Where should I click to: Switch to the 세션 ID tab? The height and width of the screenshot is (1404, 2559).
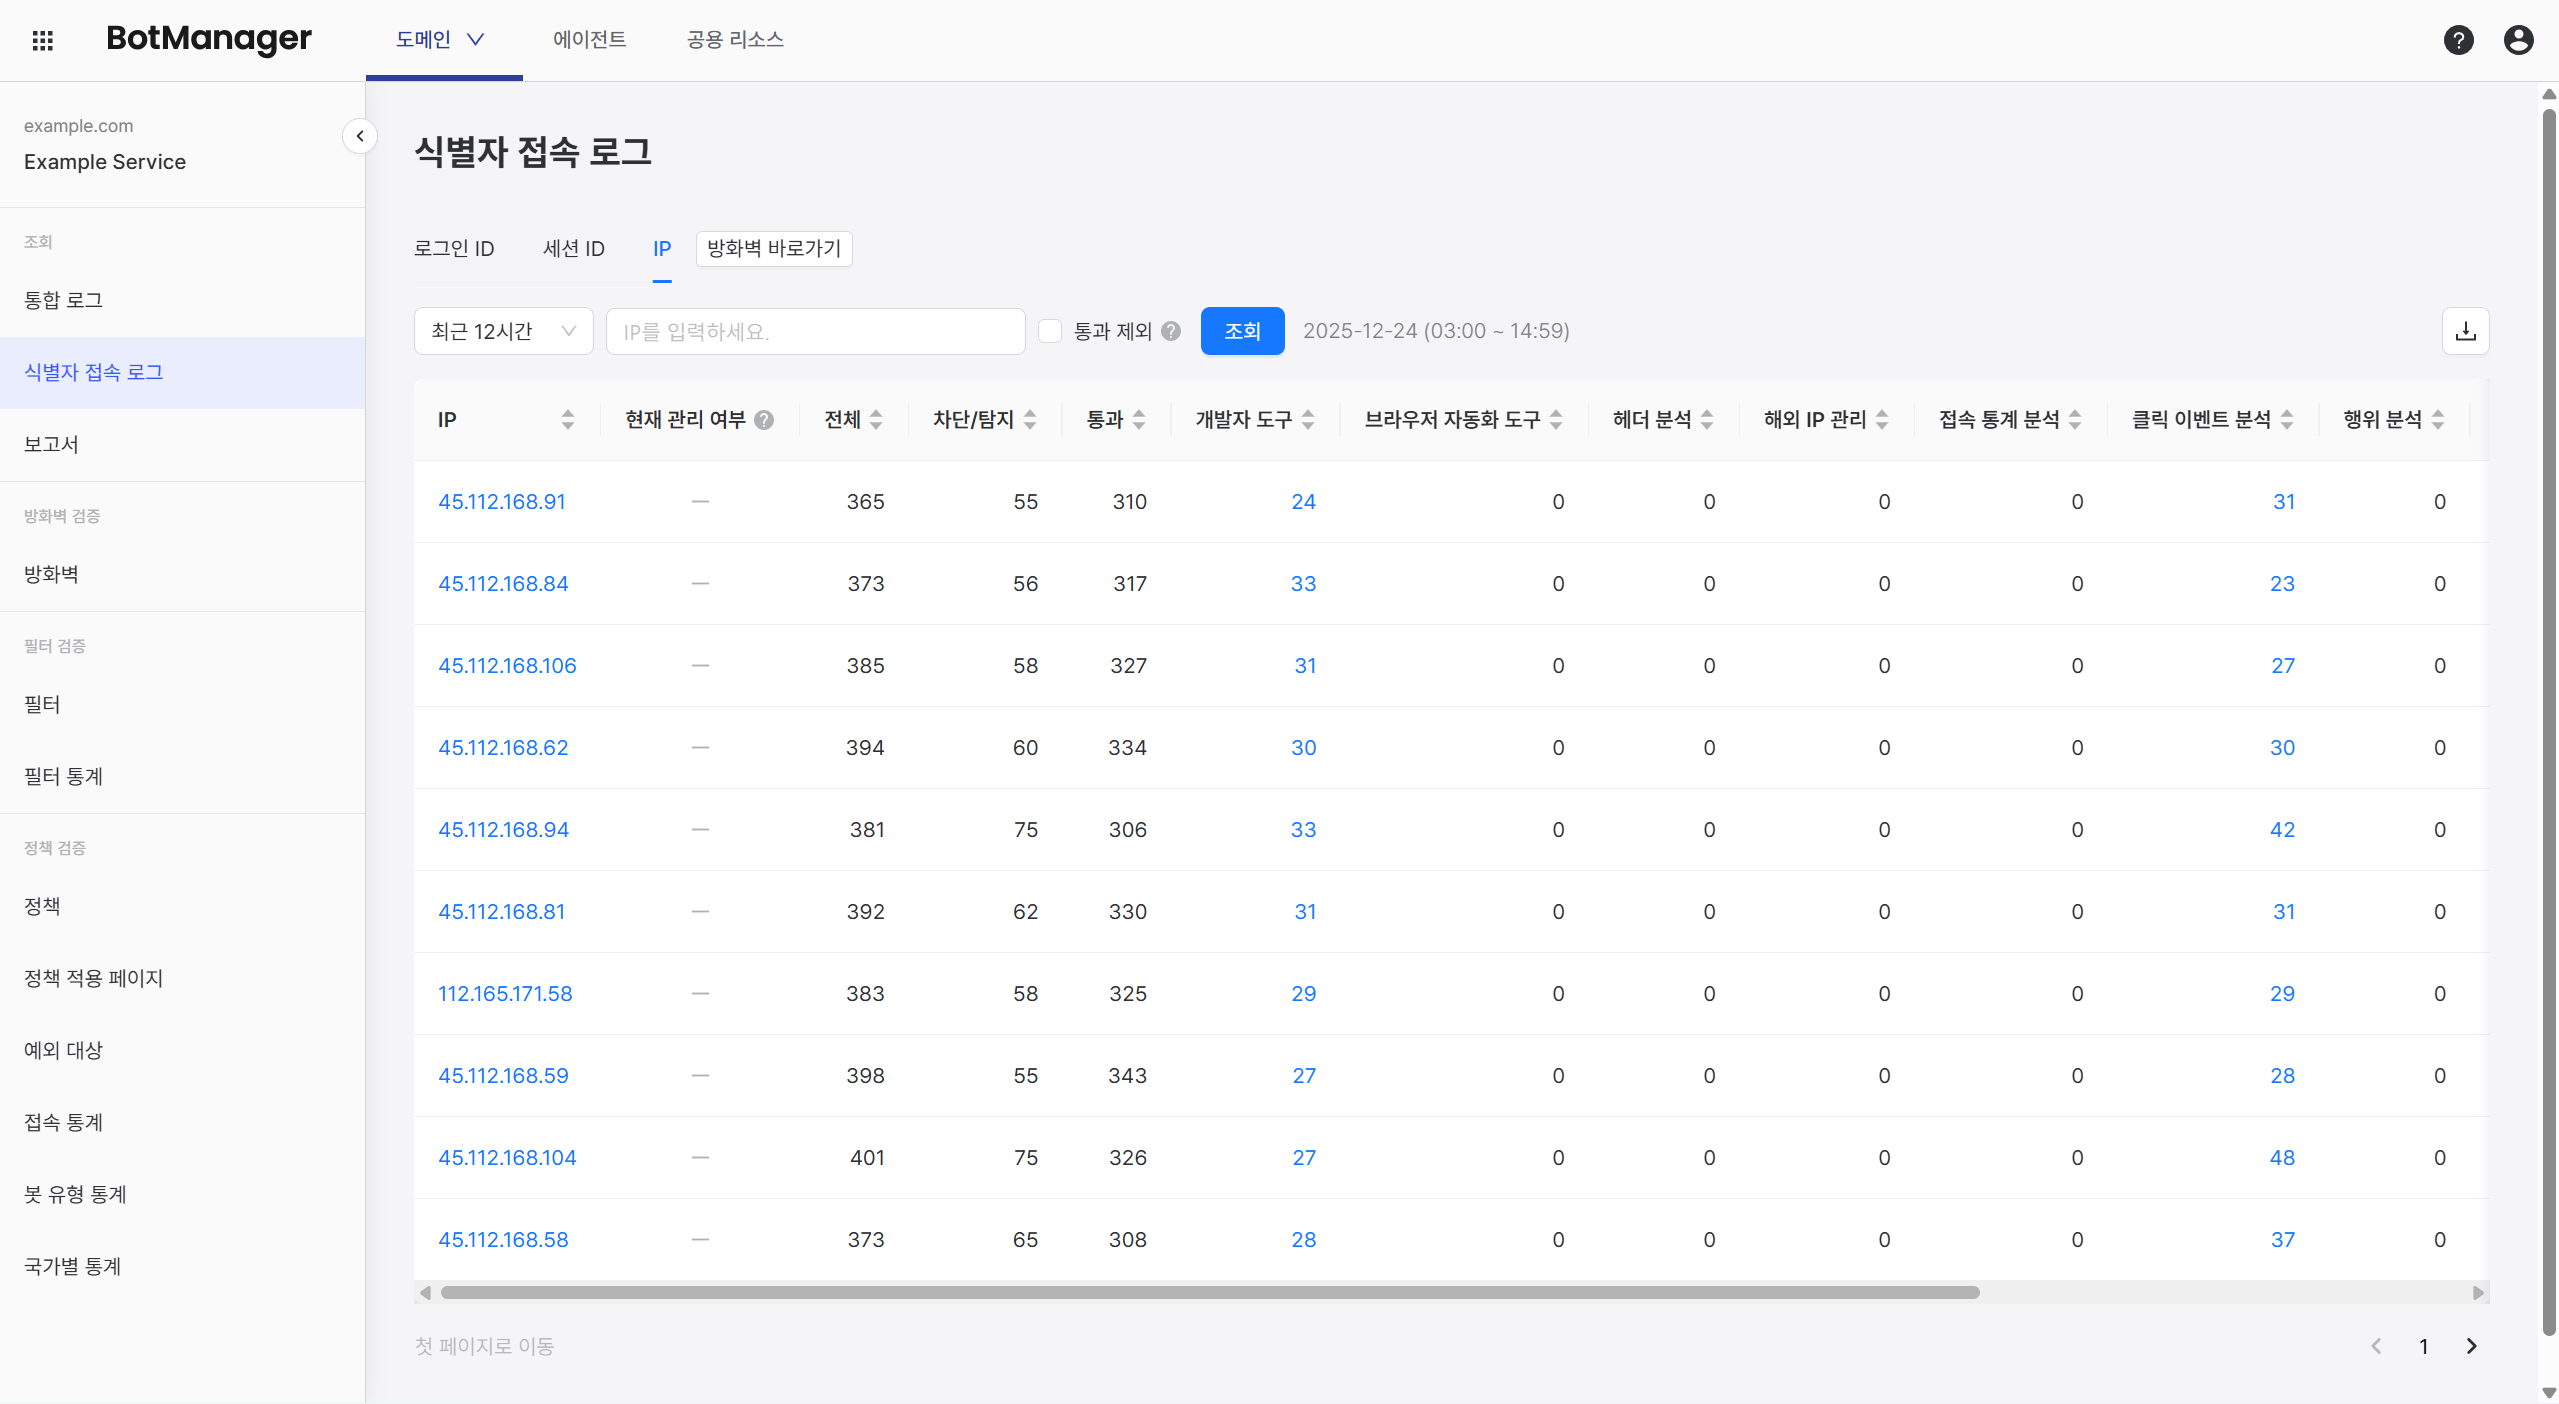click(x=573, y=249)
